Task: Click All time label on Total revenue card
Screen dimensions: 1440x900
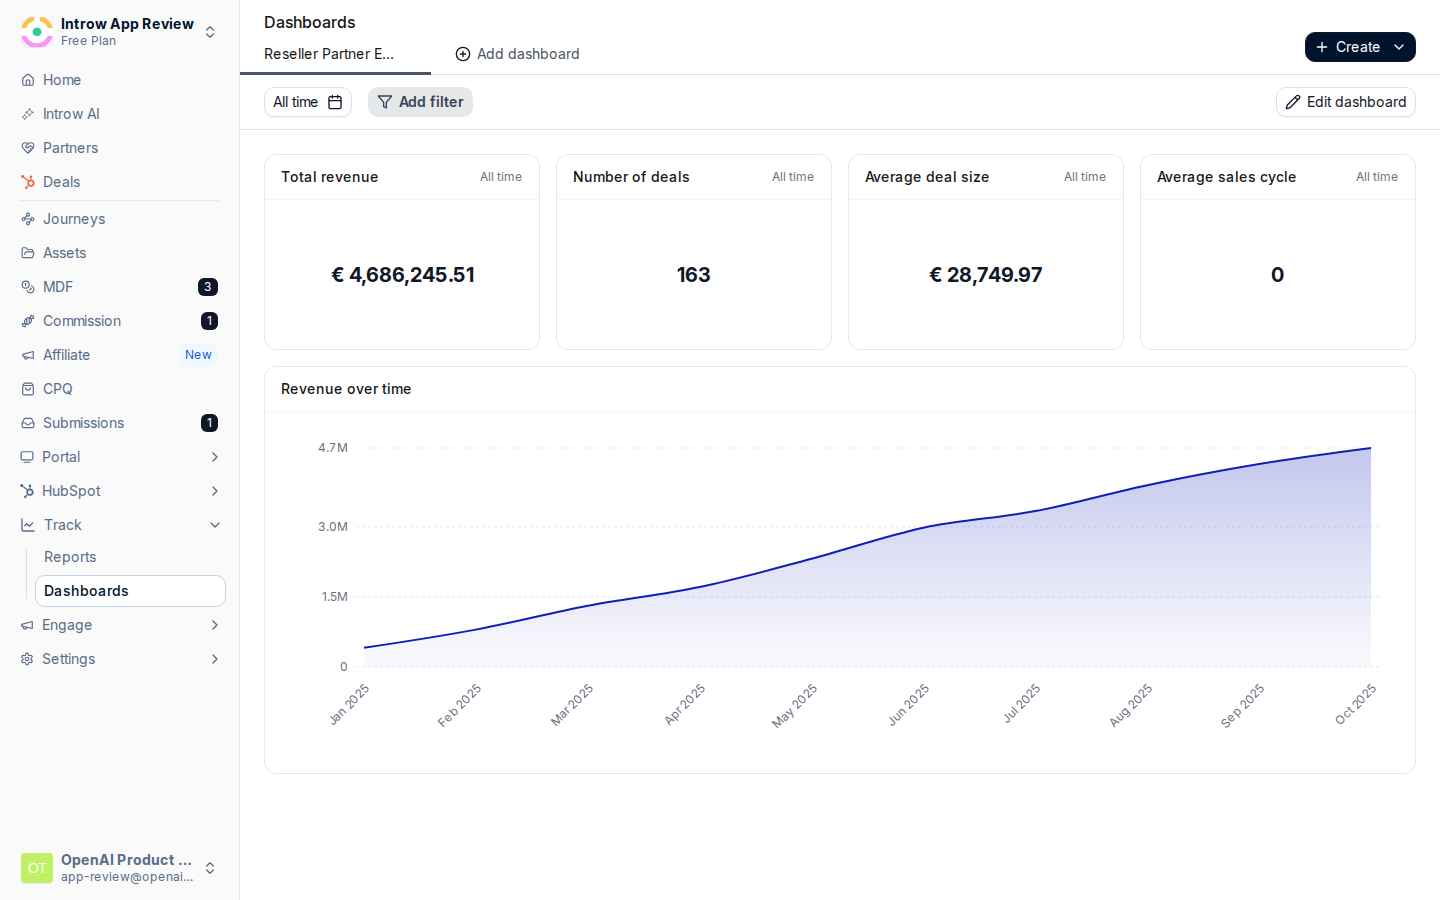Action: (501, 177)
